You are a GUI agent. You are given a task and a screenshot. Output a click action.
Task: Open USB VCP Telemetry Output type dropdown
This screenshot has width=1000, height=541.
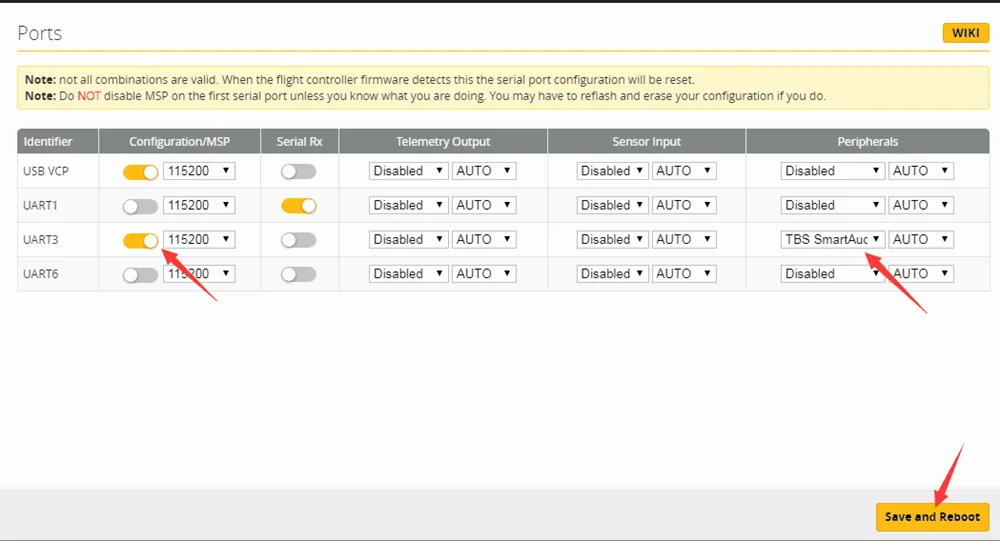click(408, 171)
